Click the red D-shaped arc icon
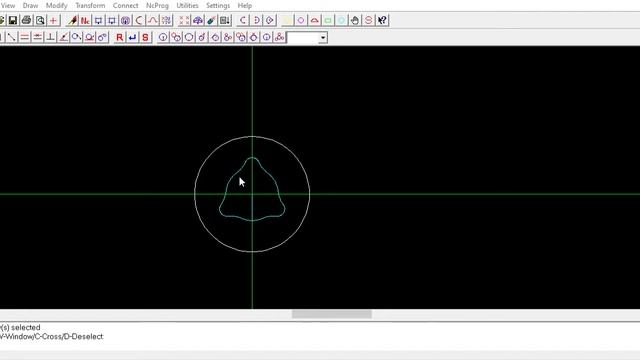 click(256, 20)
